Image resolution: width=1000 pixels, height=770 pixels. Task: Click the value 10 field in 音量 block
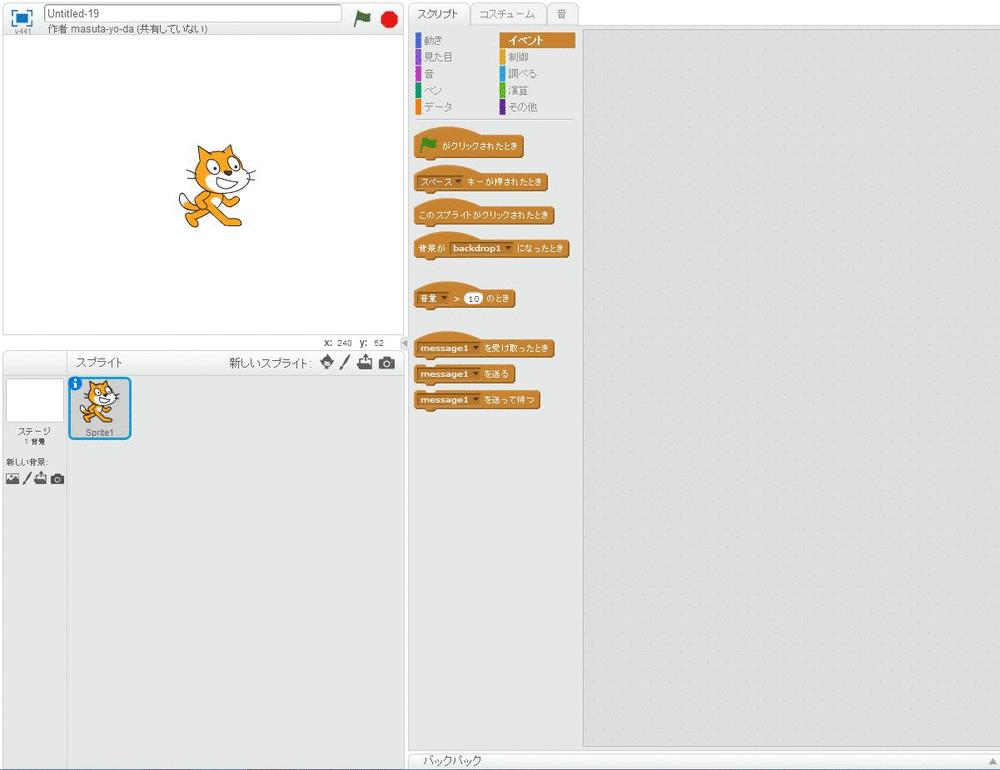tap(473, 299)
